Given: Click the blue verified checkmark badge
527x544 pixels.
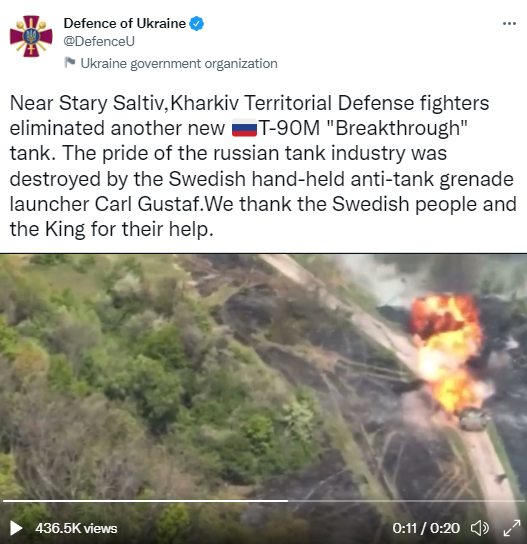Looking at the screenshot, I should (196, 24).
